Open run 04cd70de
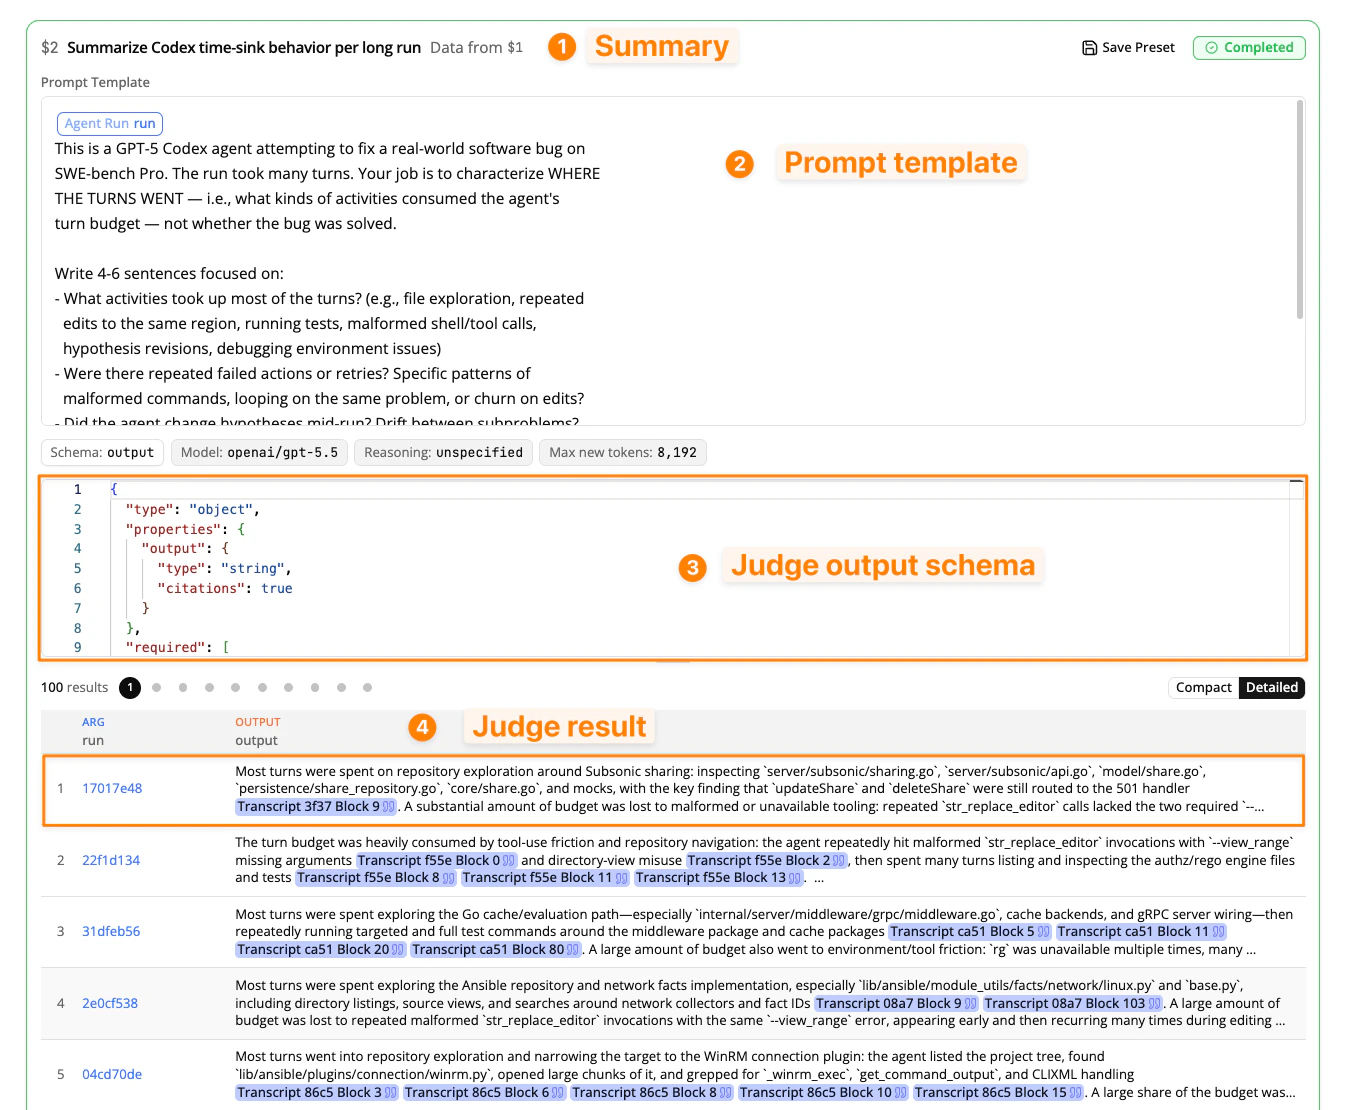 coord(112,1075)
